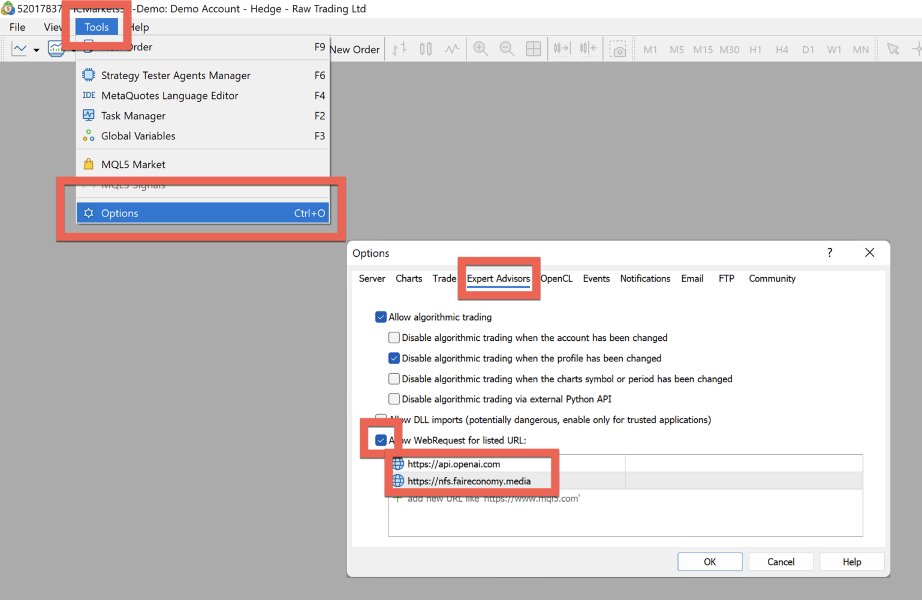Set timeframe to M15

[703, 49]
